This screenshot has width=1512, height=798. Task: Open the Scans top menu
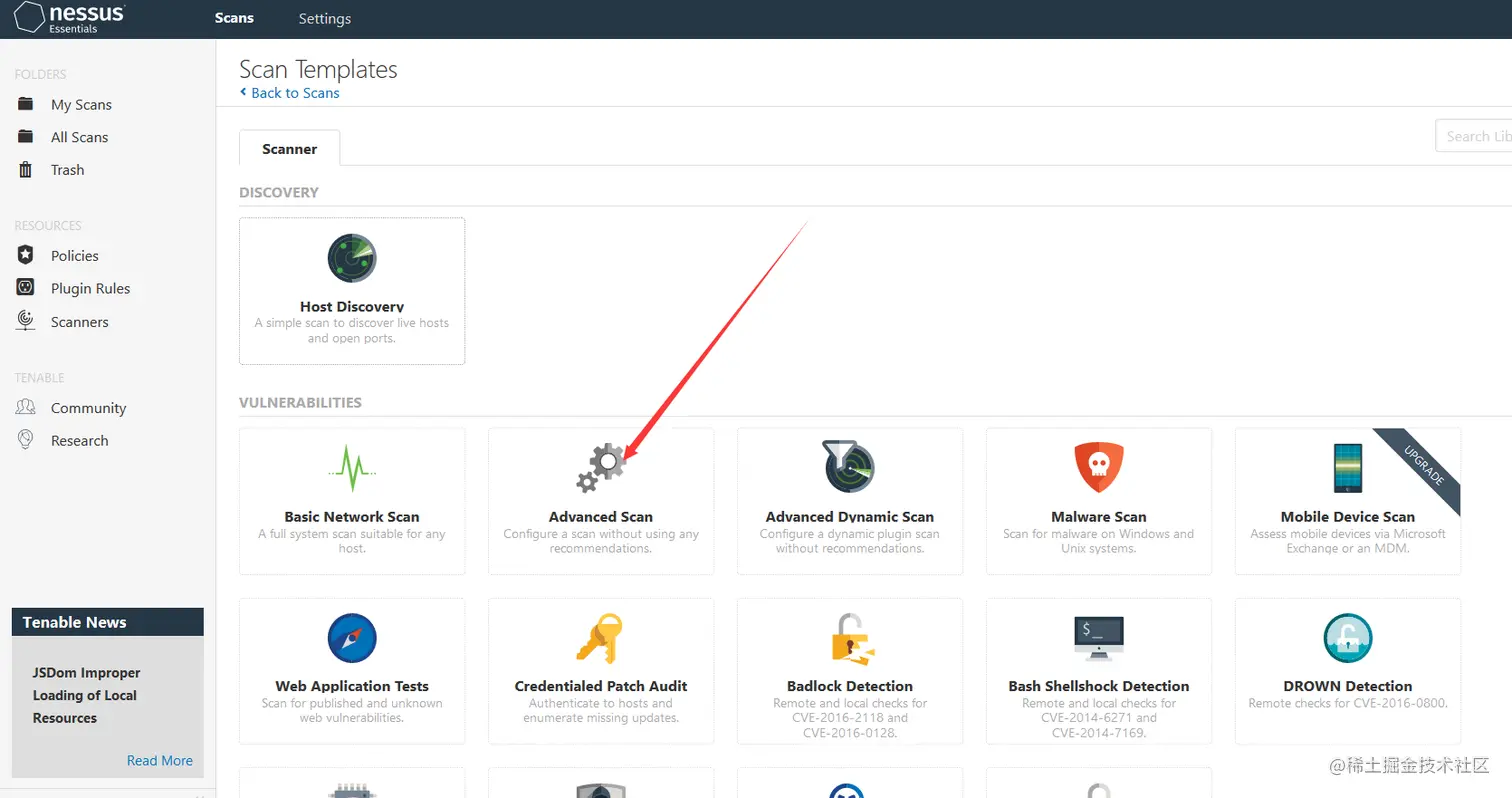point(234,18)
